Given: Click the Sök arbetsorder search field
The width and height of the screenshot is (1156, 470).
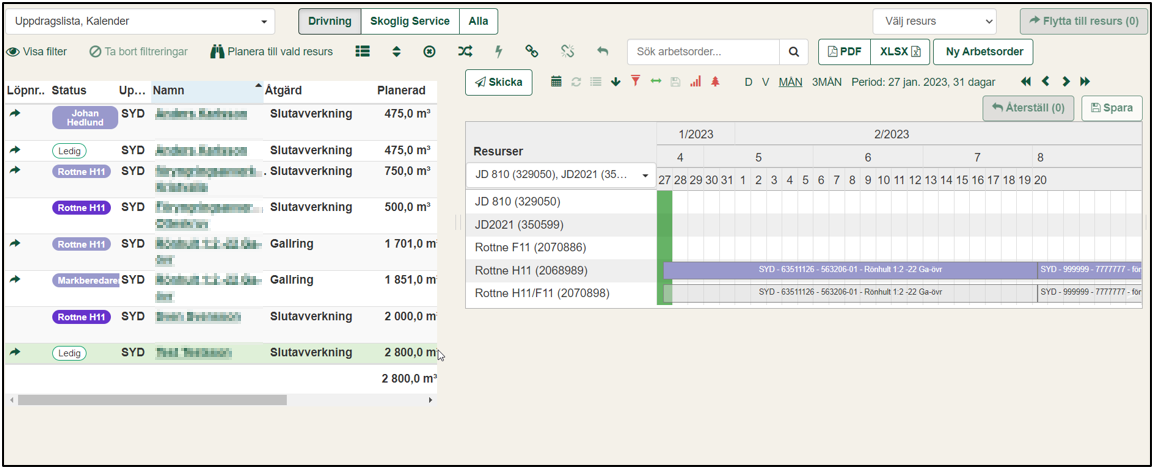Looking at the screenshot, I should pyautogui.click(x=703, y=52).
